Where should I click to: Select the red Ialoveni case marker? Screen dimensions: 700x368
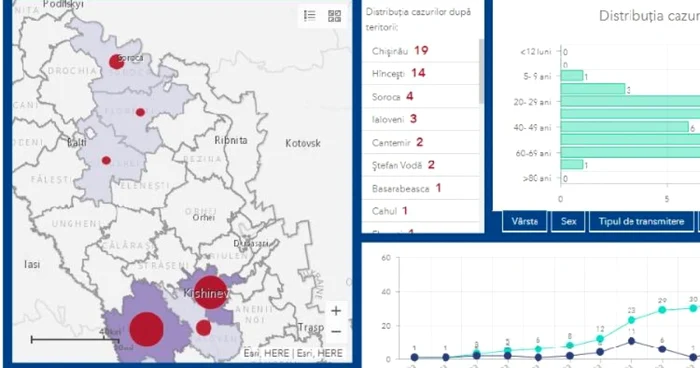tap(204, 328)
